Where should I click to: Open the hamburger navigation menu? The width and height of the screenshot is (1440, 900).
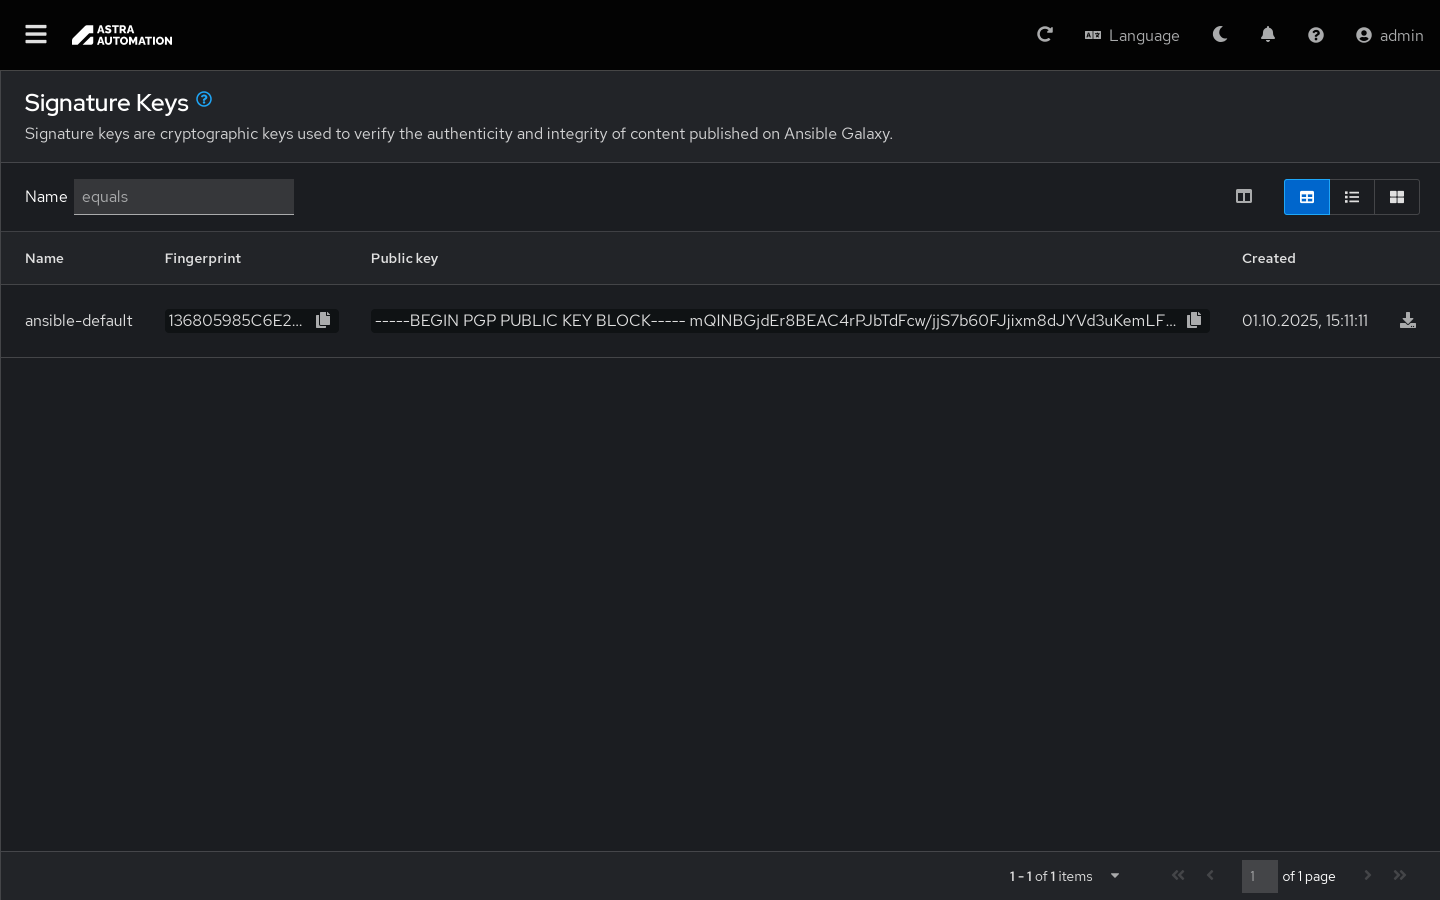36,35
